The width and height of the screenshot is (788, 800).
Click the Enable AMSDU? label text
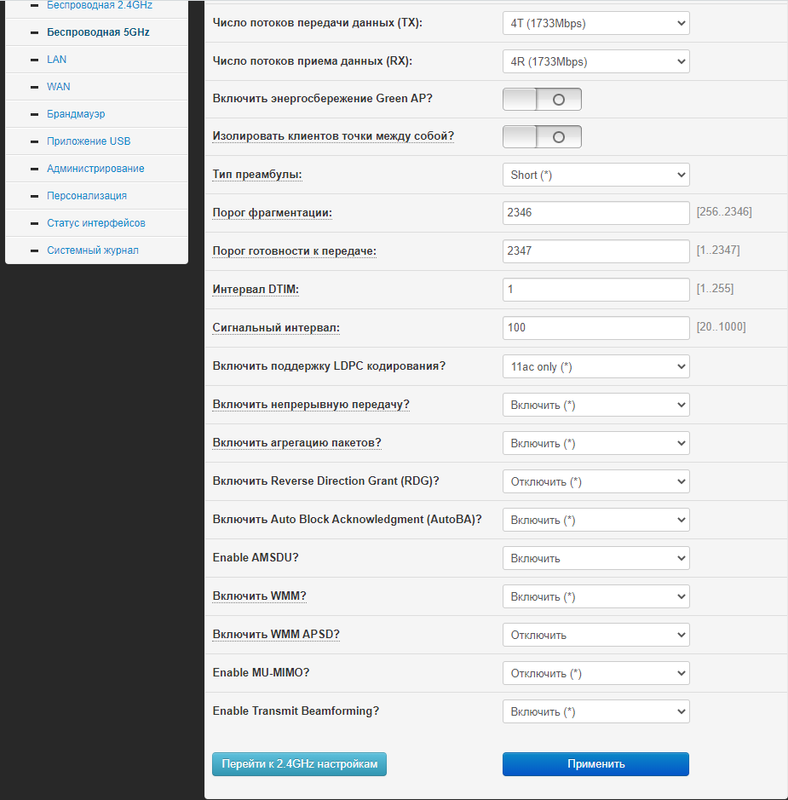[255, 557]
